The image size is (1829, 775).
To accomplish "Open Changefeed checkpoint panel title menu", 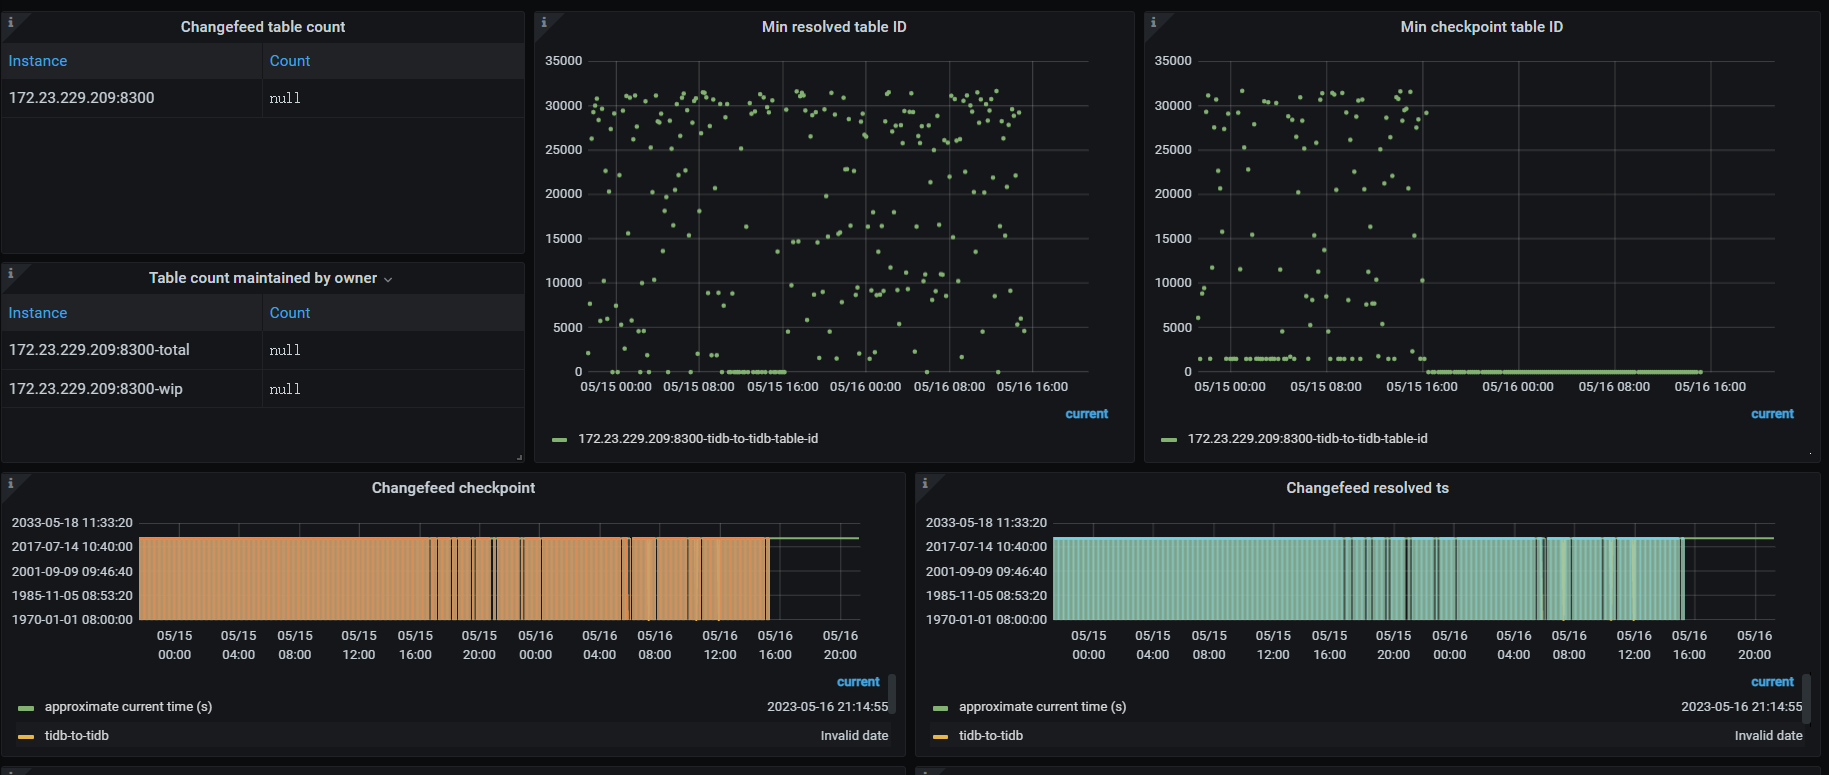I will coord(453,488).
